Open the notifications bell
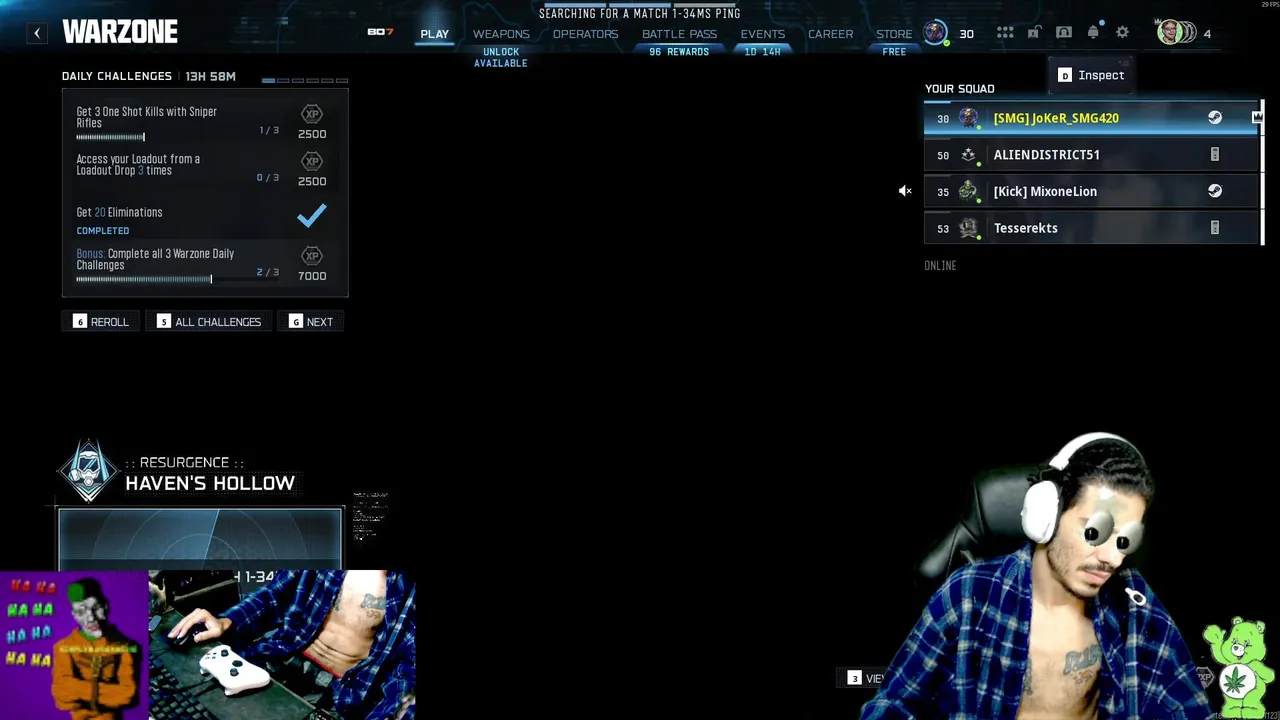The image size is (1280, 720). [x=1093, y=33]
